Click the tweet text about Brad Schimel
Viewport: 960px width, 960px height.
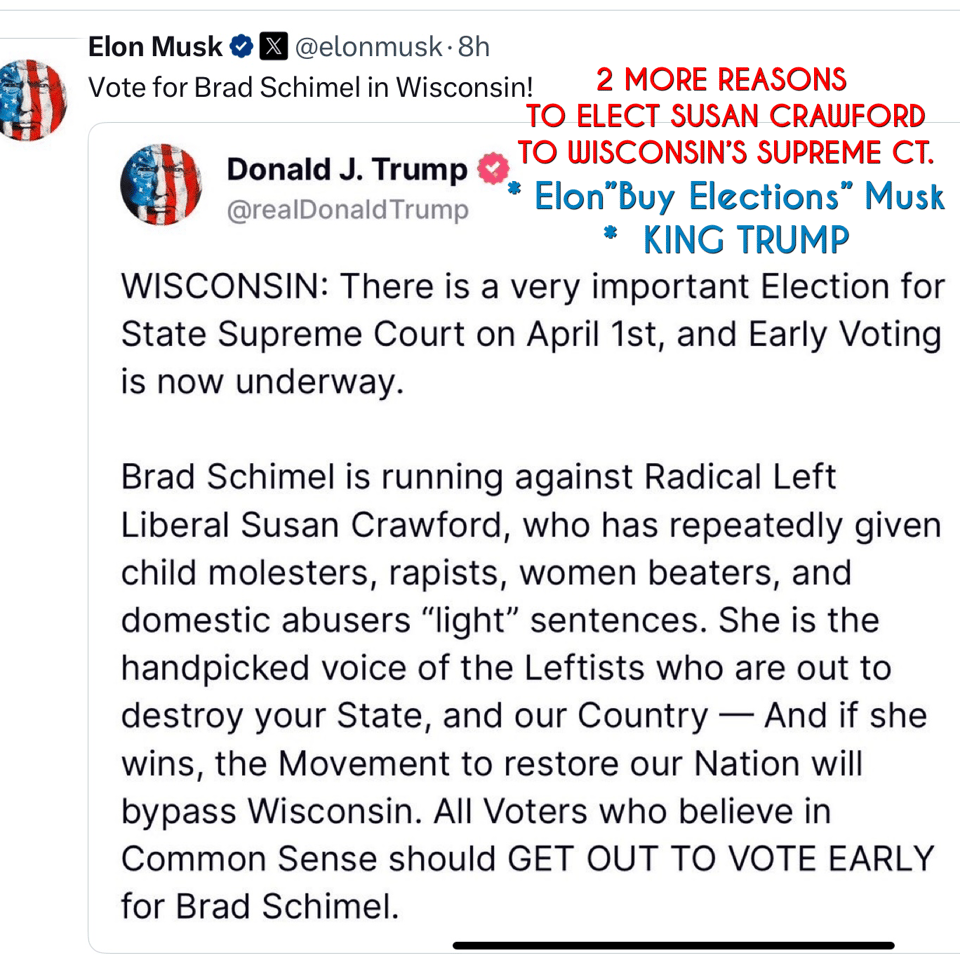click(x=310, y=87)
